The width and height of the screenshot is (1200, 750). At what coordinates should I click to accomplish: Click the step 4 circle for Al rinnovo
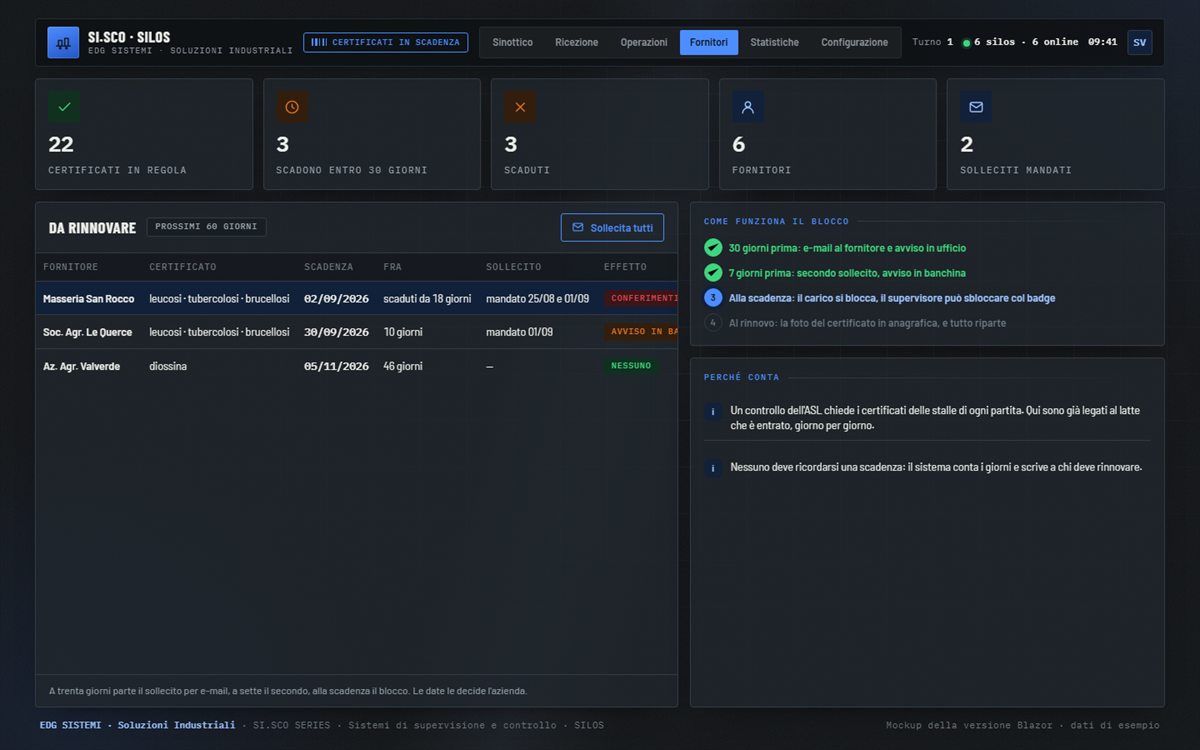point(713,323)
